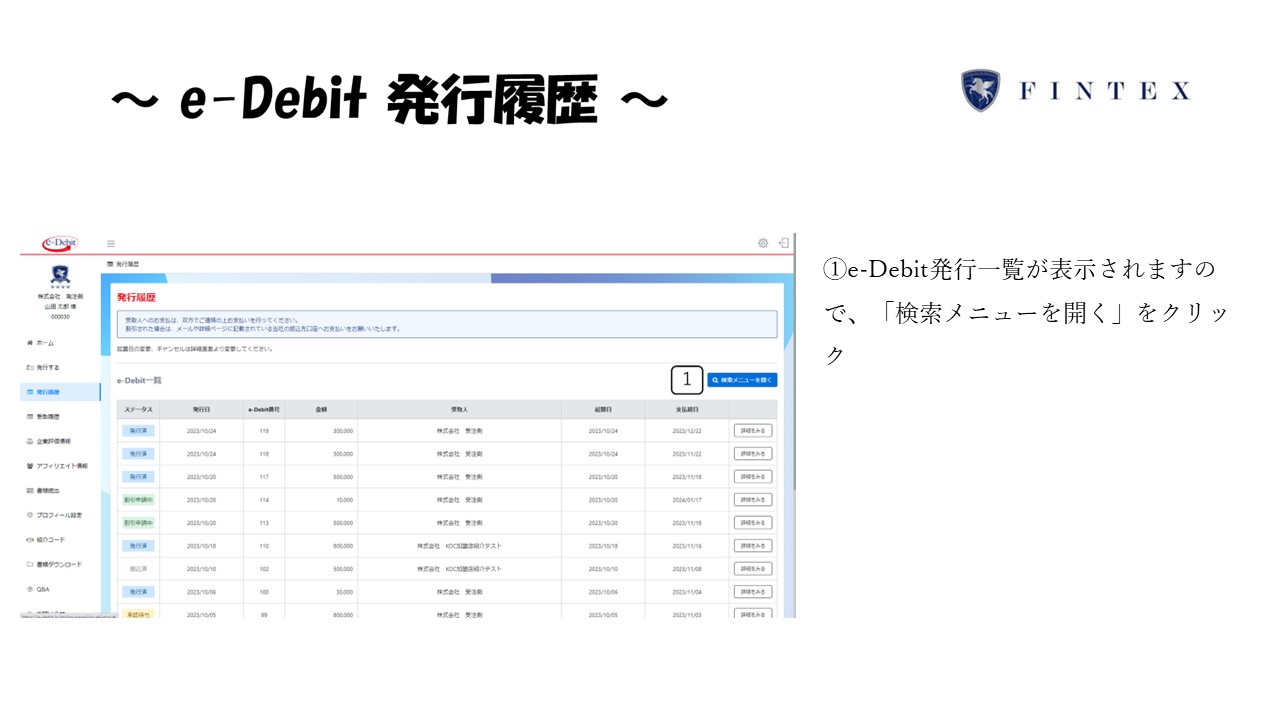Viewport: 1280px width, 720px height.
Task: View details of e-Debit 110
Action: click(753, 546)
